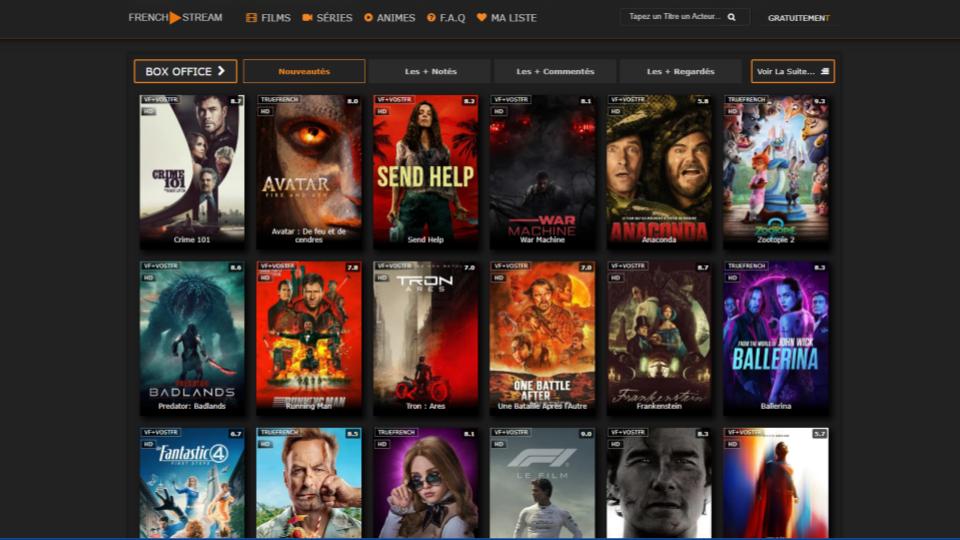Switch to the Nouveautés tab

pyautogui.click(x=304, y=72)
